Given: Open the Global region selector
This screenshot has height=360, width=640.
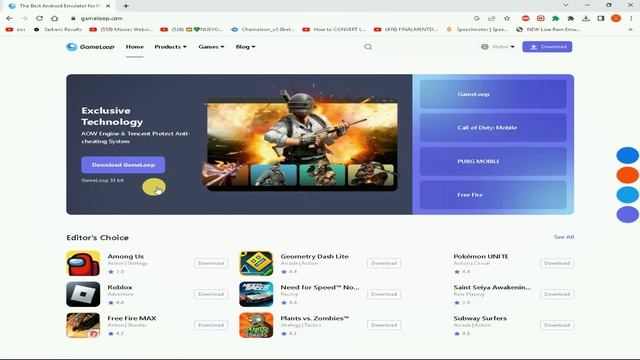Looking at the screenshot, I should coord(498,47).
